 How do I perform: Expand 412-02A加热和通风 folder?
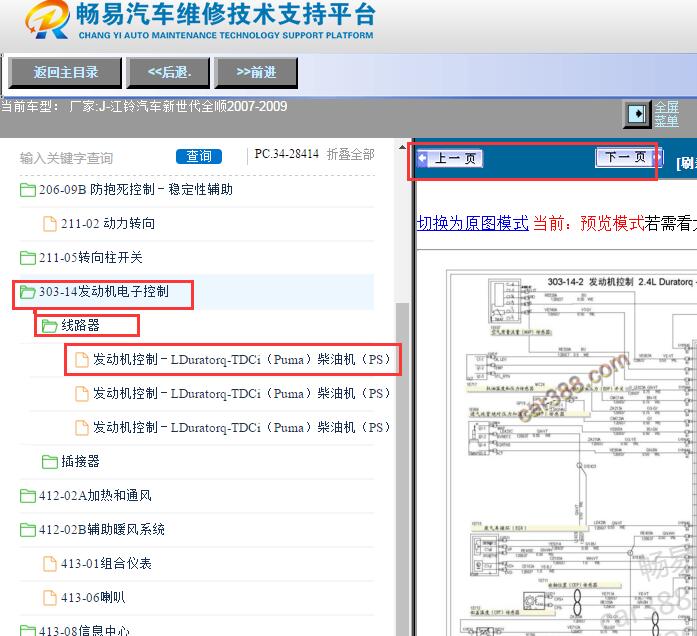95,496
